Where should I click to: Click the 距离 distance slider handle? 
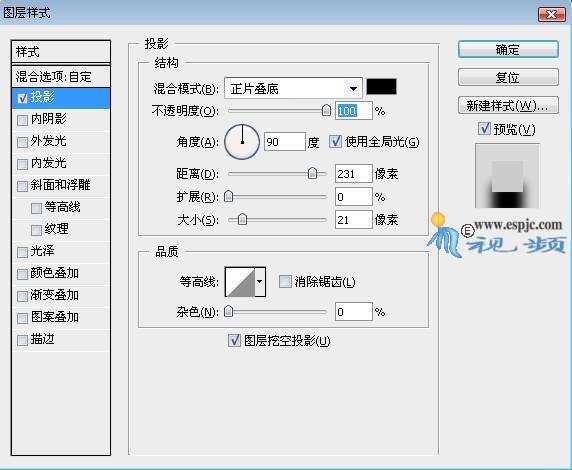pos(312,173)
